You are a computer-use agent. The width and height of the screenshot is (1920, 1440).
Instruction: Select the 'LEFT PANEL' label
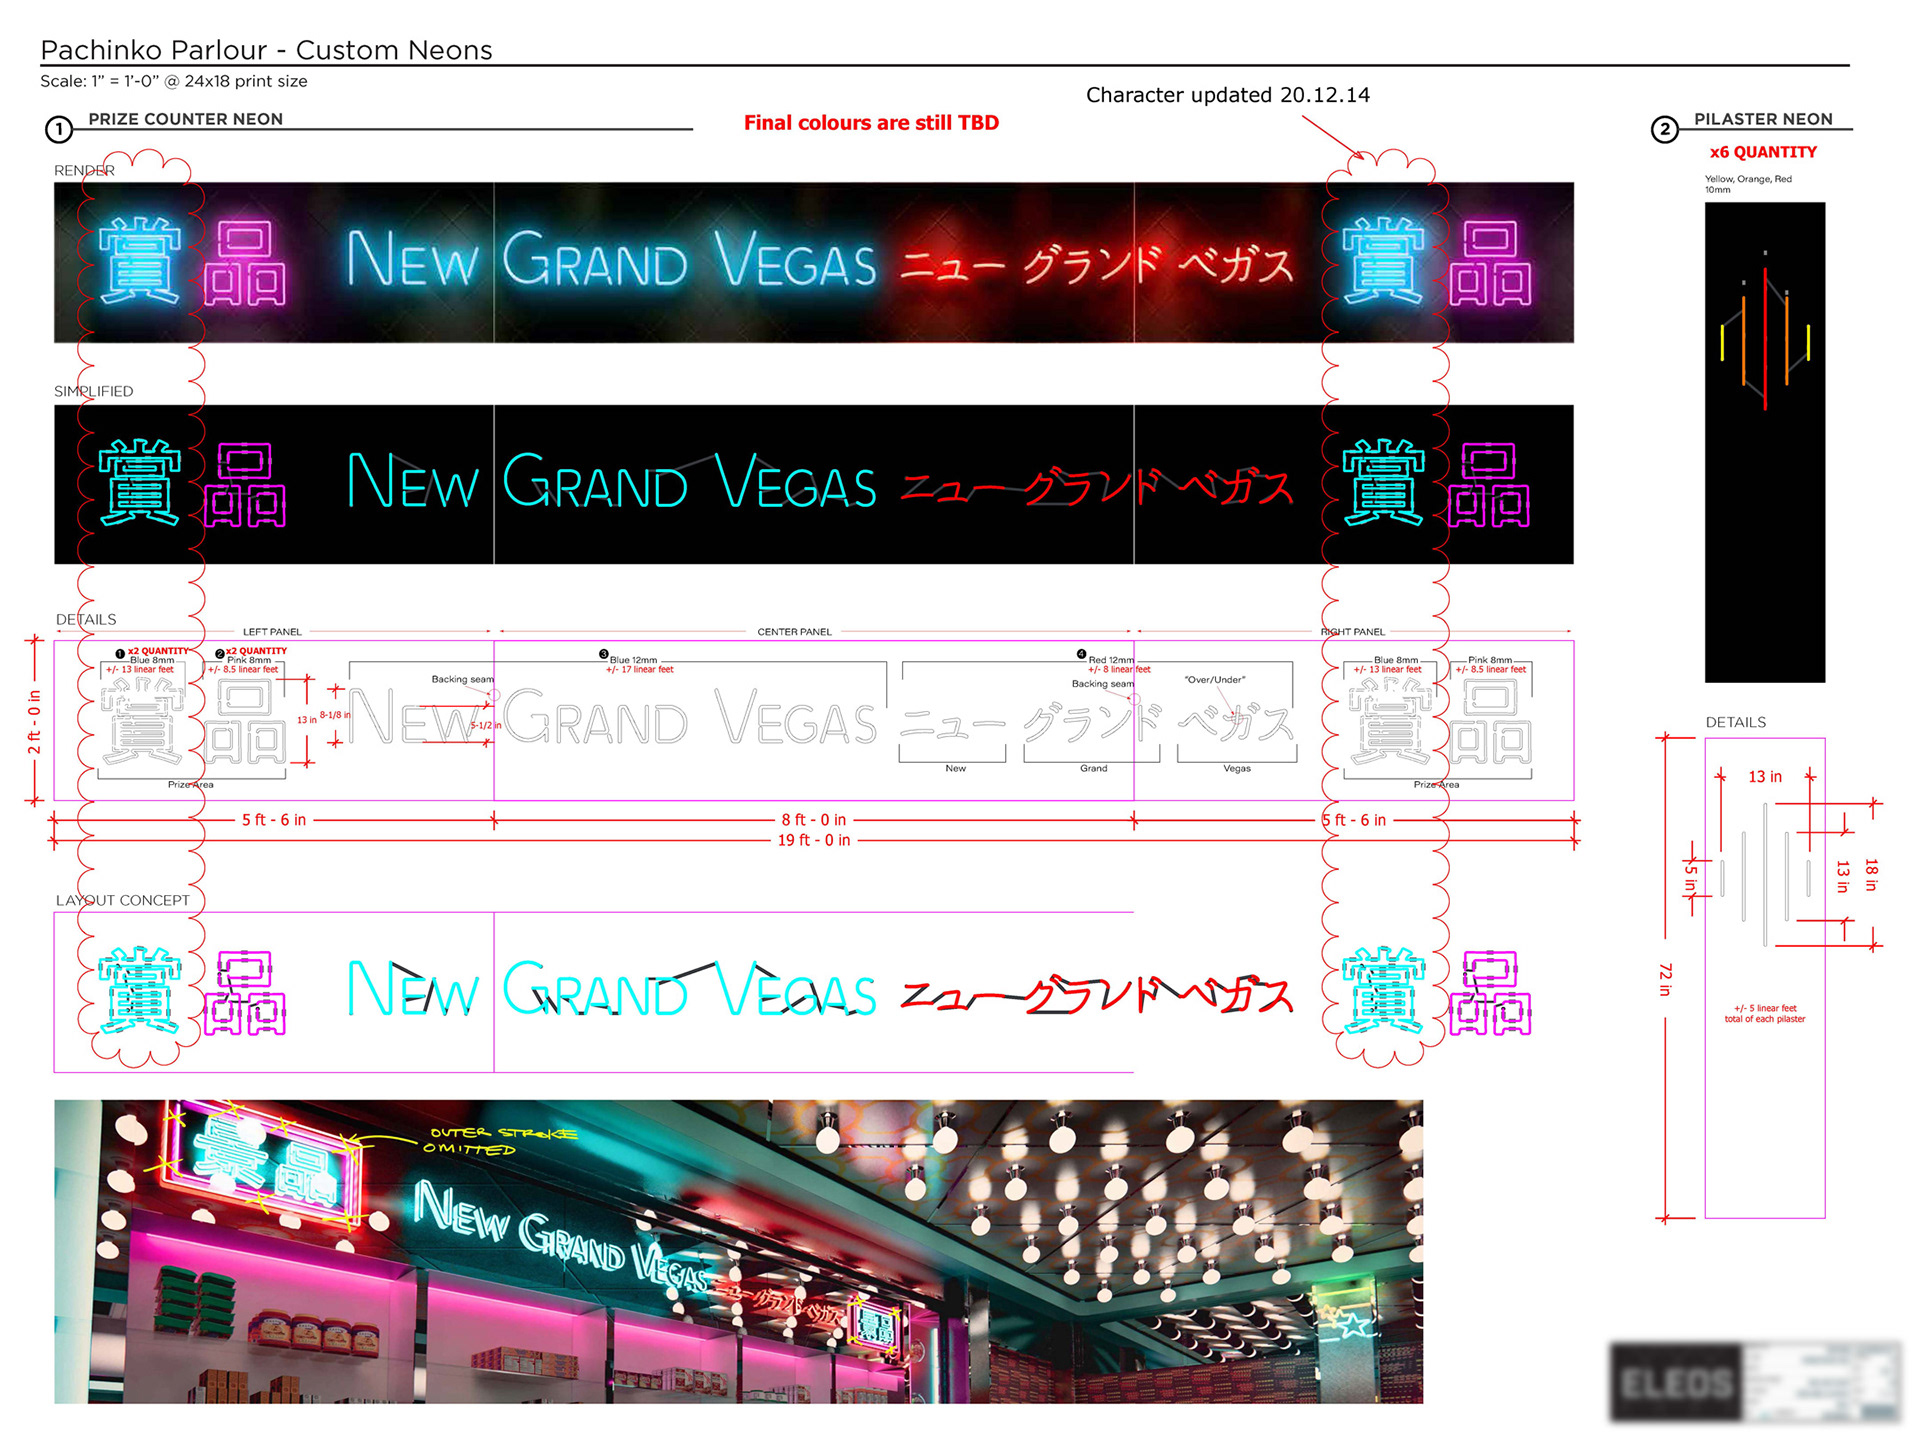tap(272, 632)
